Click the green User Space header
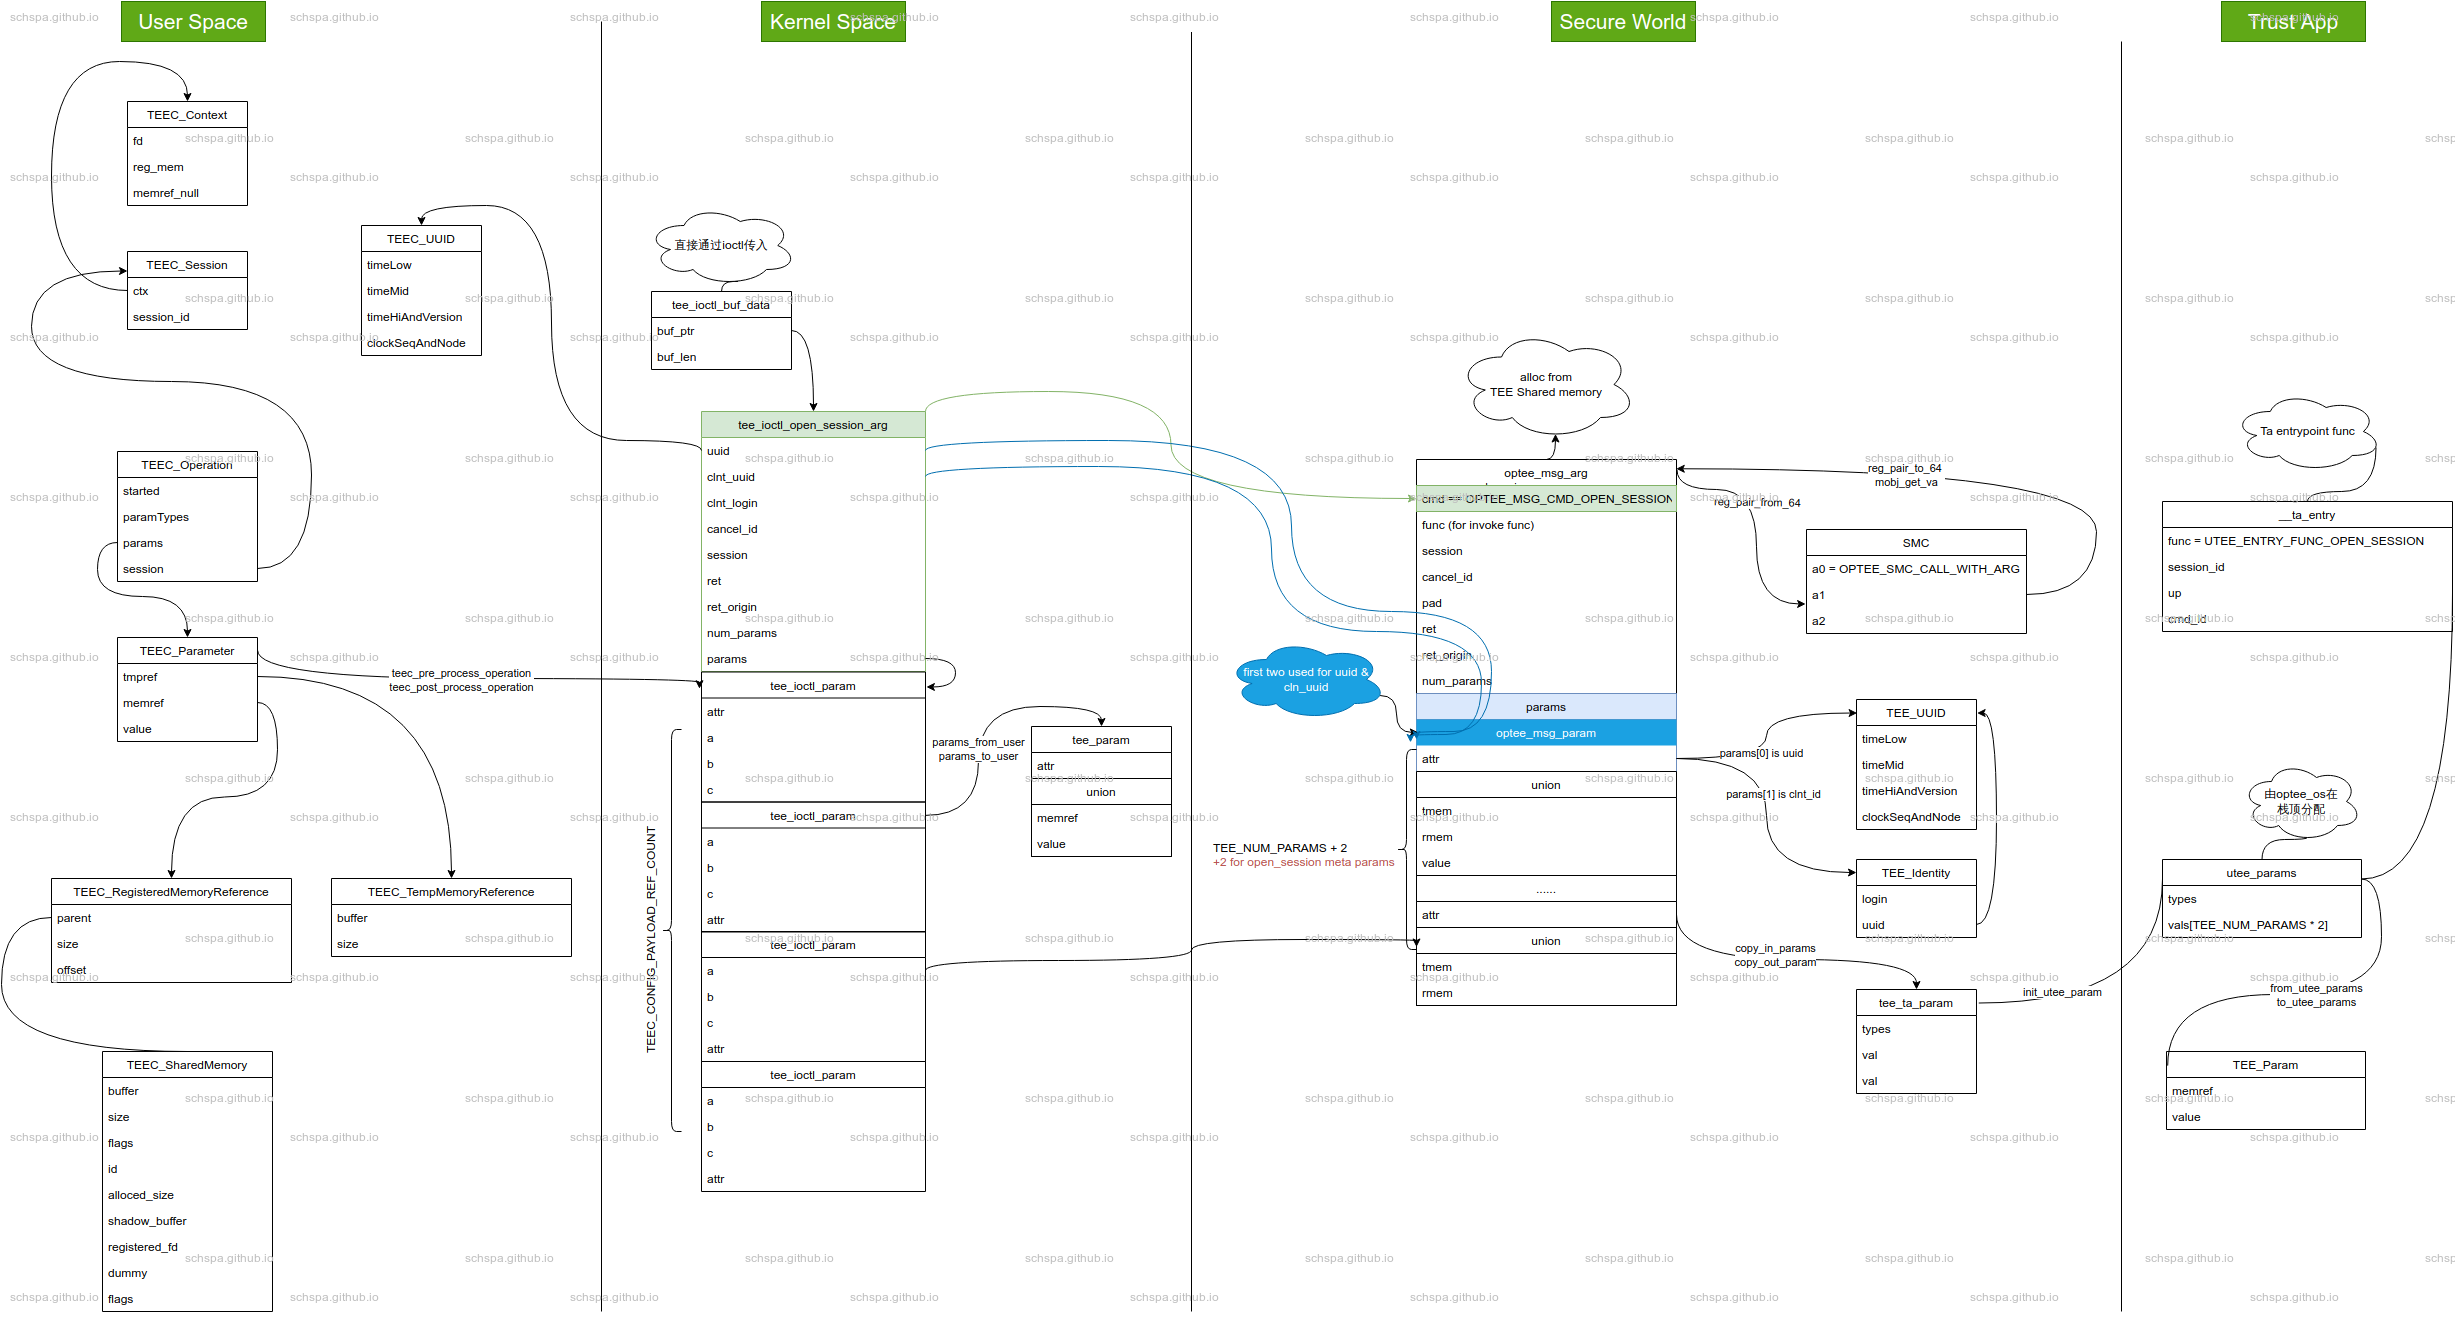This screenshot has width=2455, height=1317. pyautogui.click(x=193, y=22)
